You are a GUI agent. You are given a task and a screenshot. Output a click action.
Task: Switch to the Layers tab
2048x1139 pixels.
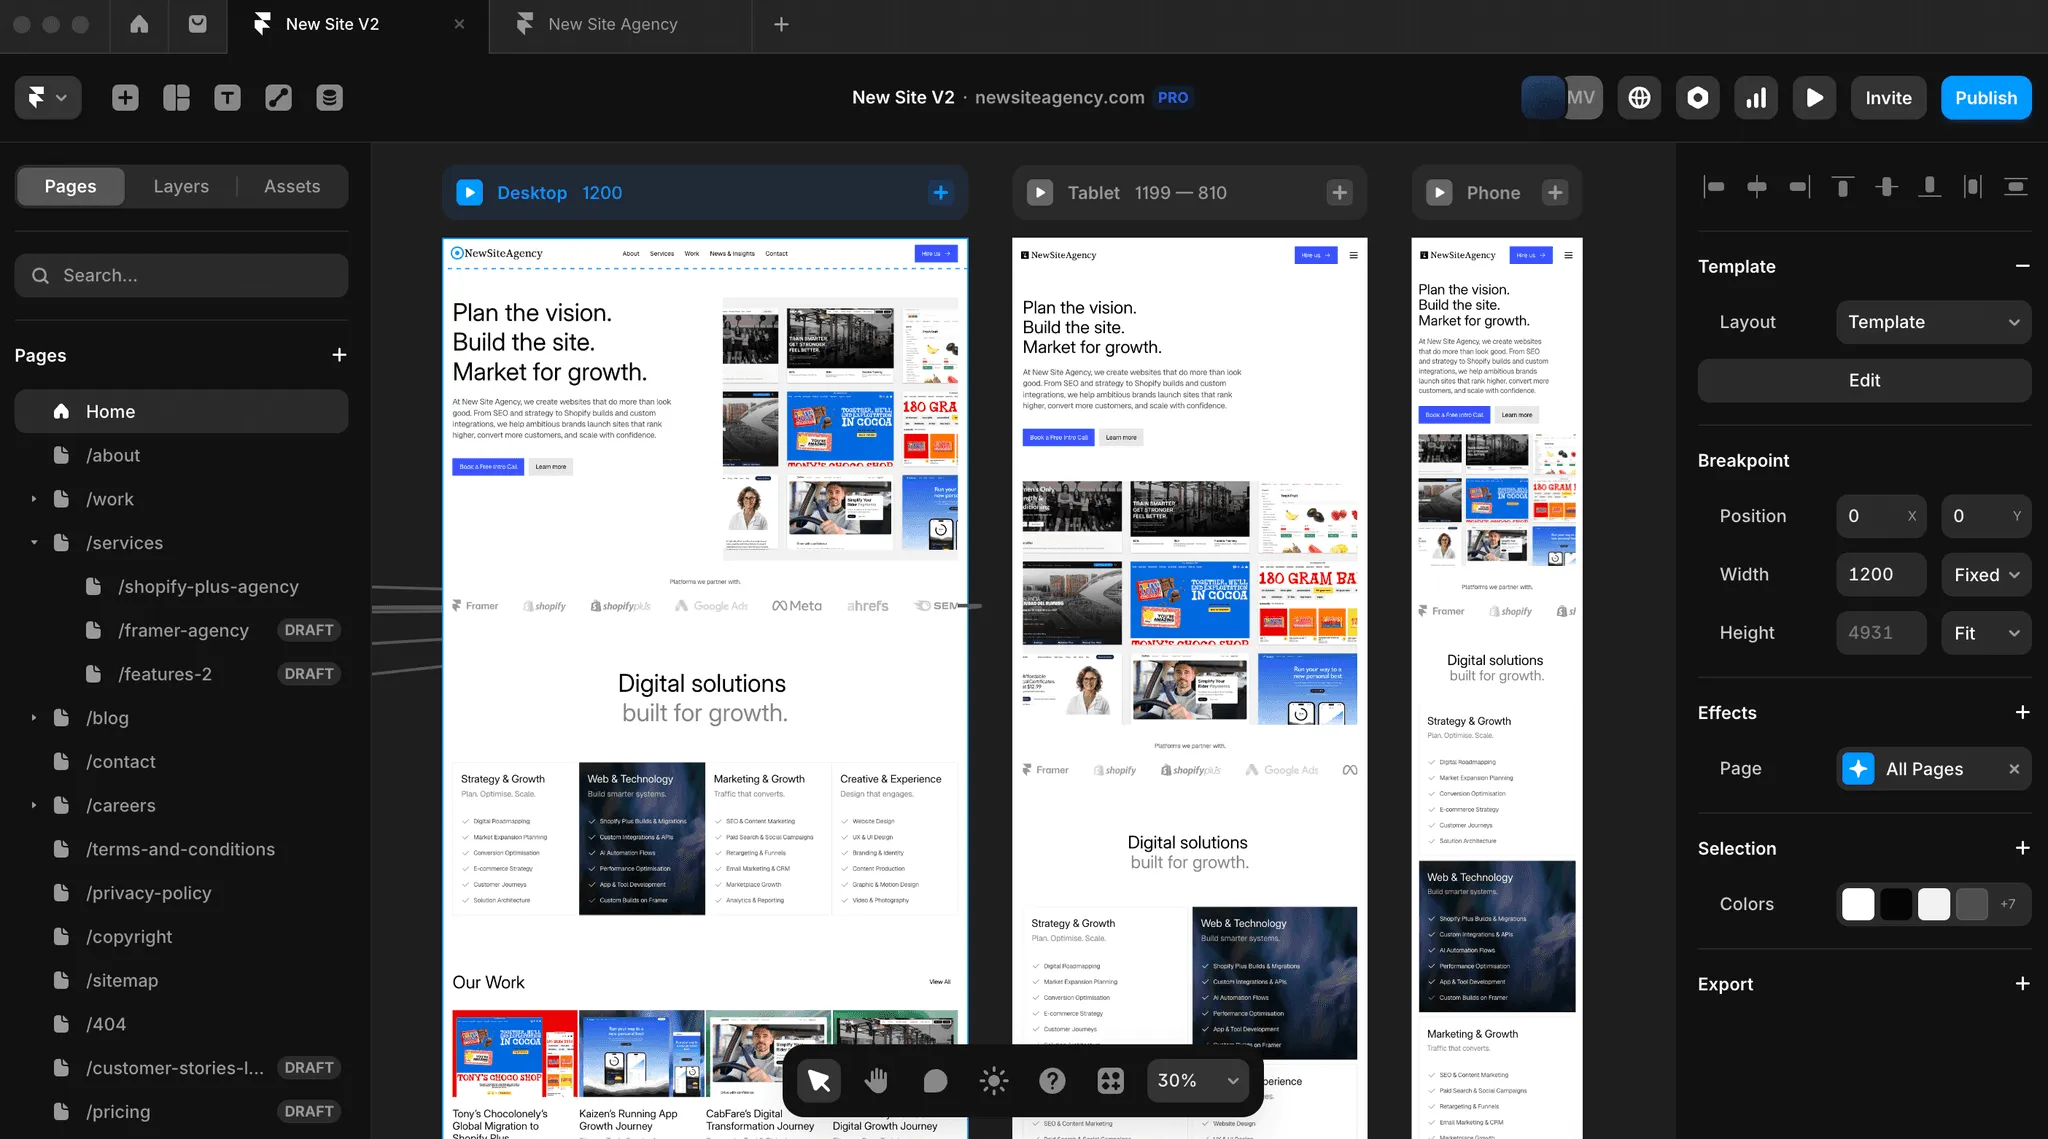(x=181, y=186)
